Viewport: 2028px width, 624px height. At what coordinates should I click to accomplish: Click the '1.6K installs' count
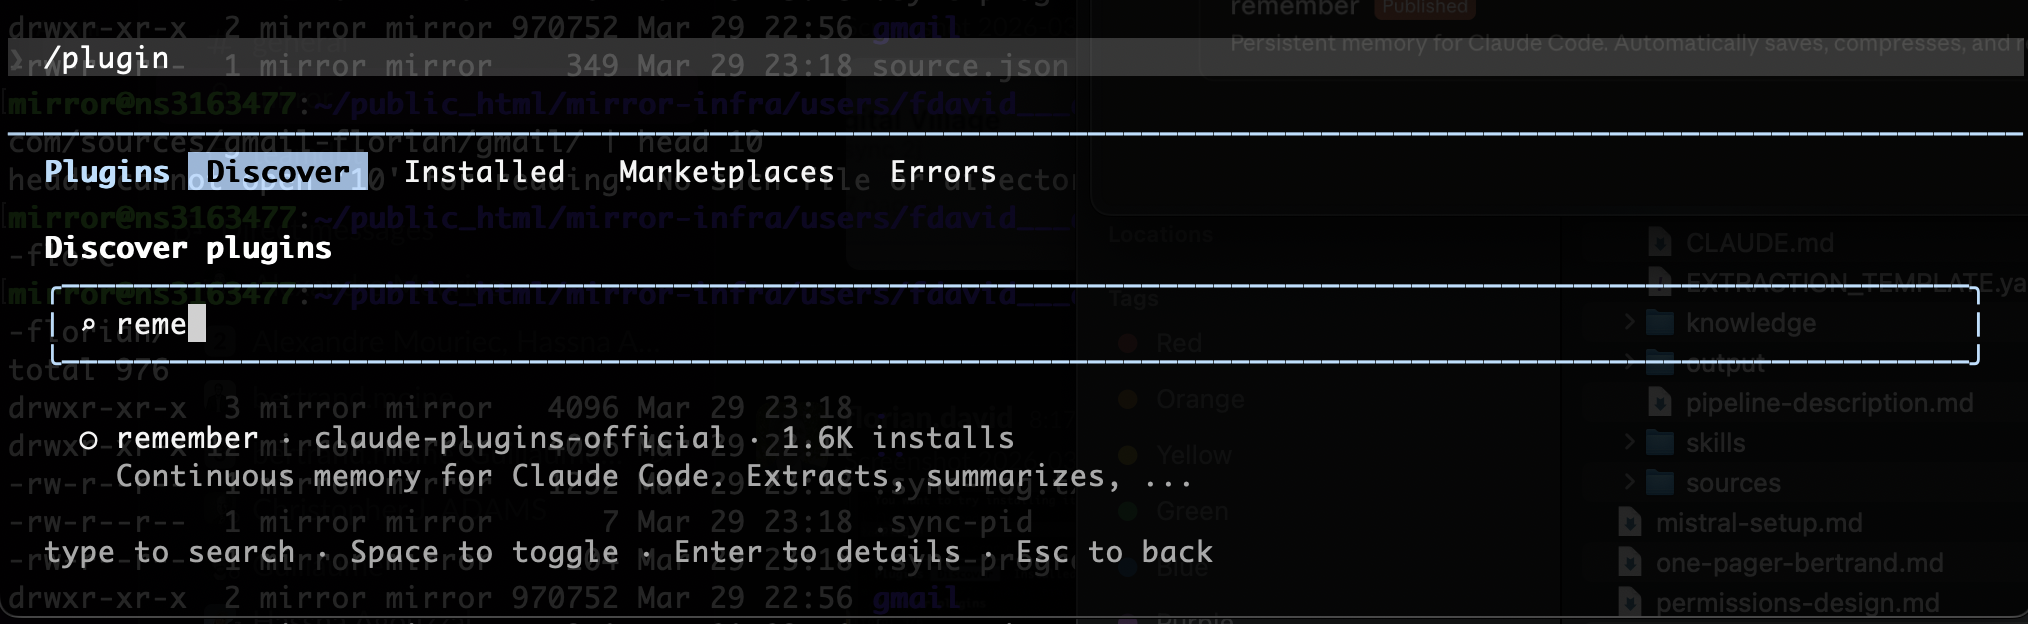tap(897, 438)
